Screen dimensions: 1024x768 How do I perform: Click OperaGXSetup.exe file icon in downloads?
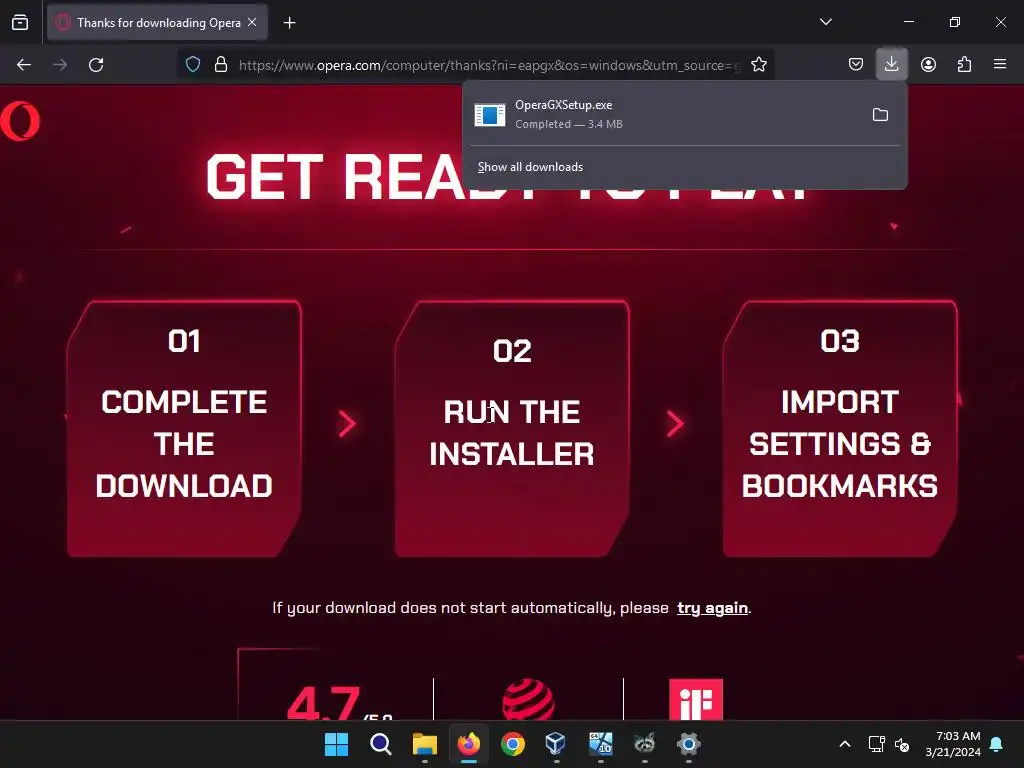tap(490, 115)
